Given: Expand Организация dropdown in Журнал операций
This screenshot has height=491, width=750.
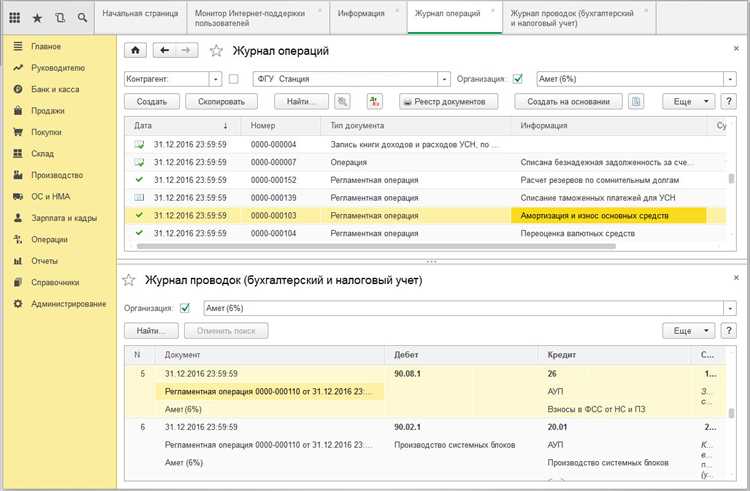Looking at the screenshot, I should (x=730, y=79).
